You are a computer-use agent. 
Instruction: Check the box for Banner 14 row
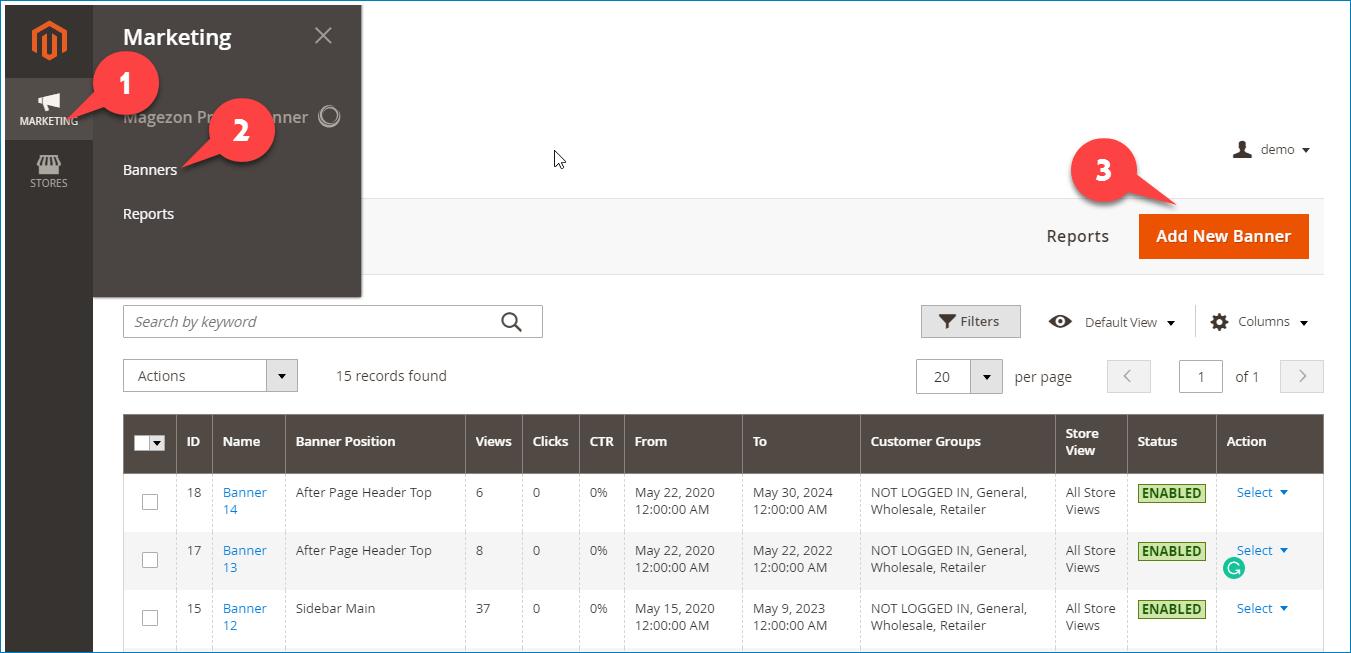(x=150, y=502)
